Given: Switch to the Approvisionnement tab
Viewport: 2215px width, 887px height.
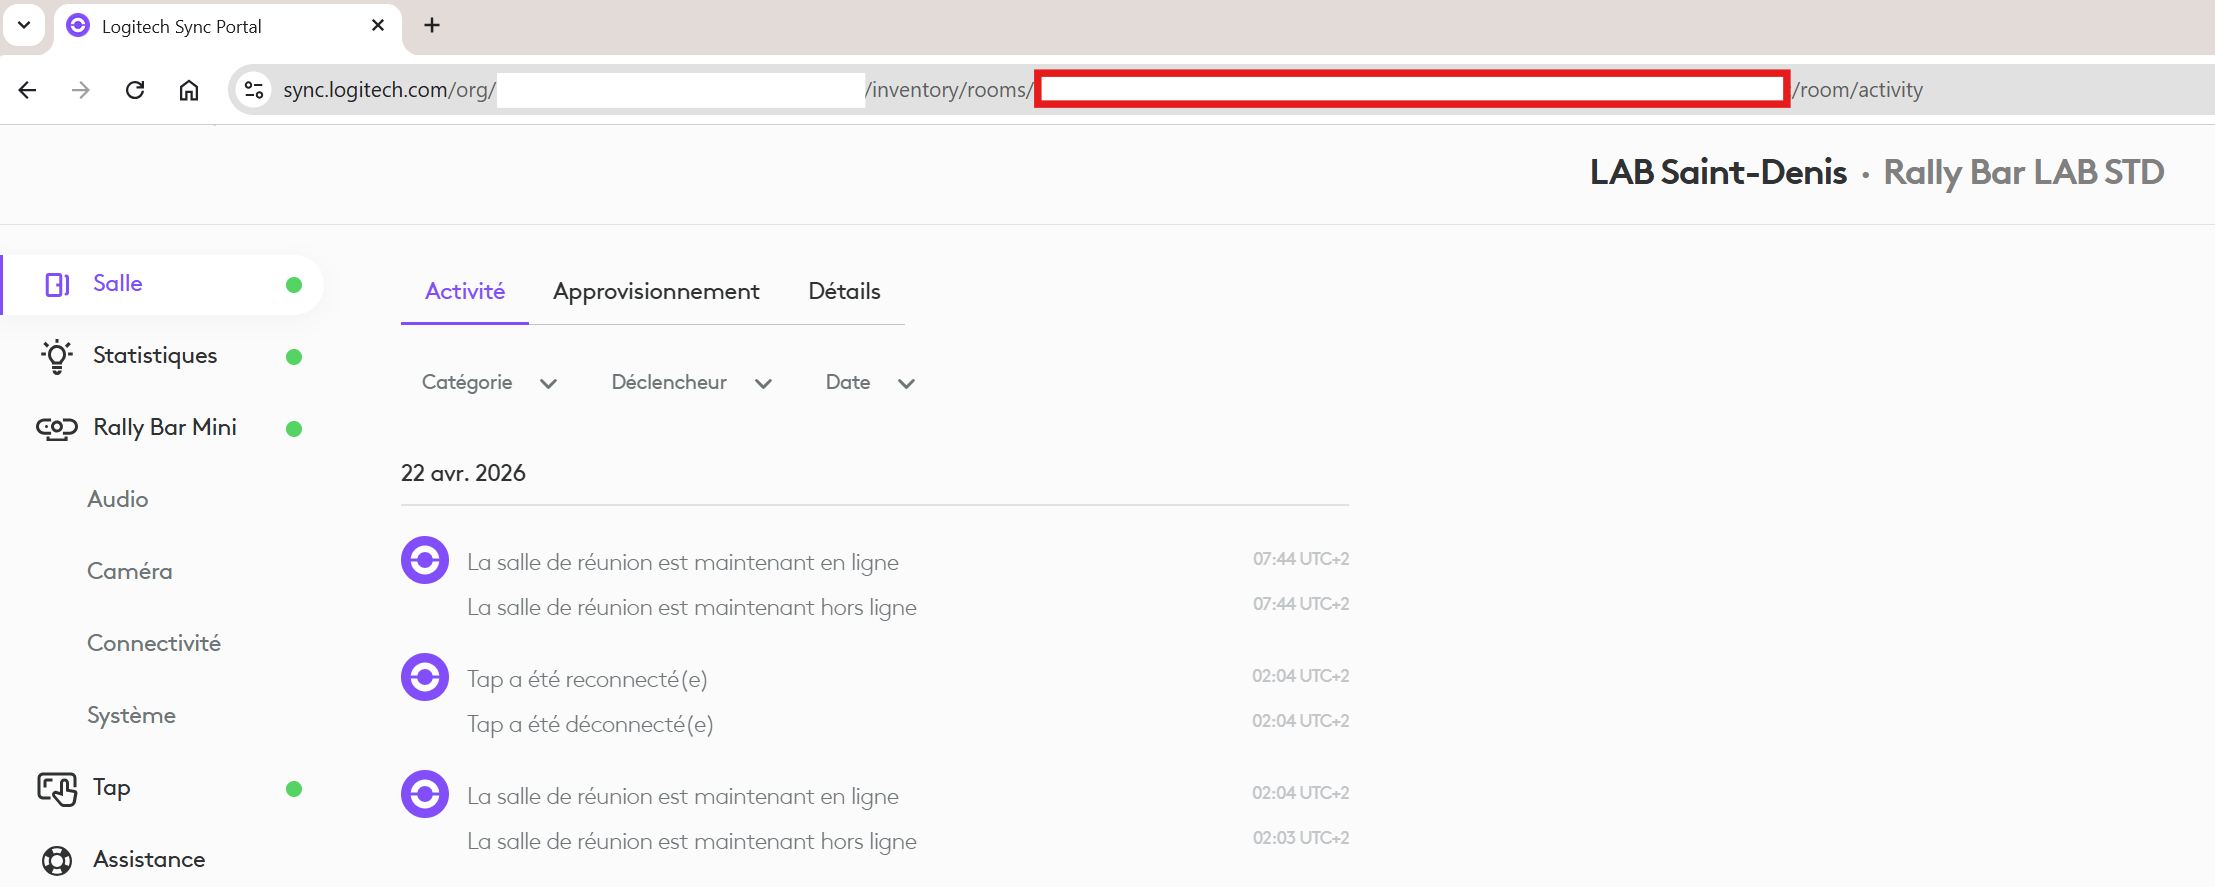Looking at the screenshot, I should (x=656, y=292).
